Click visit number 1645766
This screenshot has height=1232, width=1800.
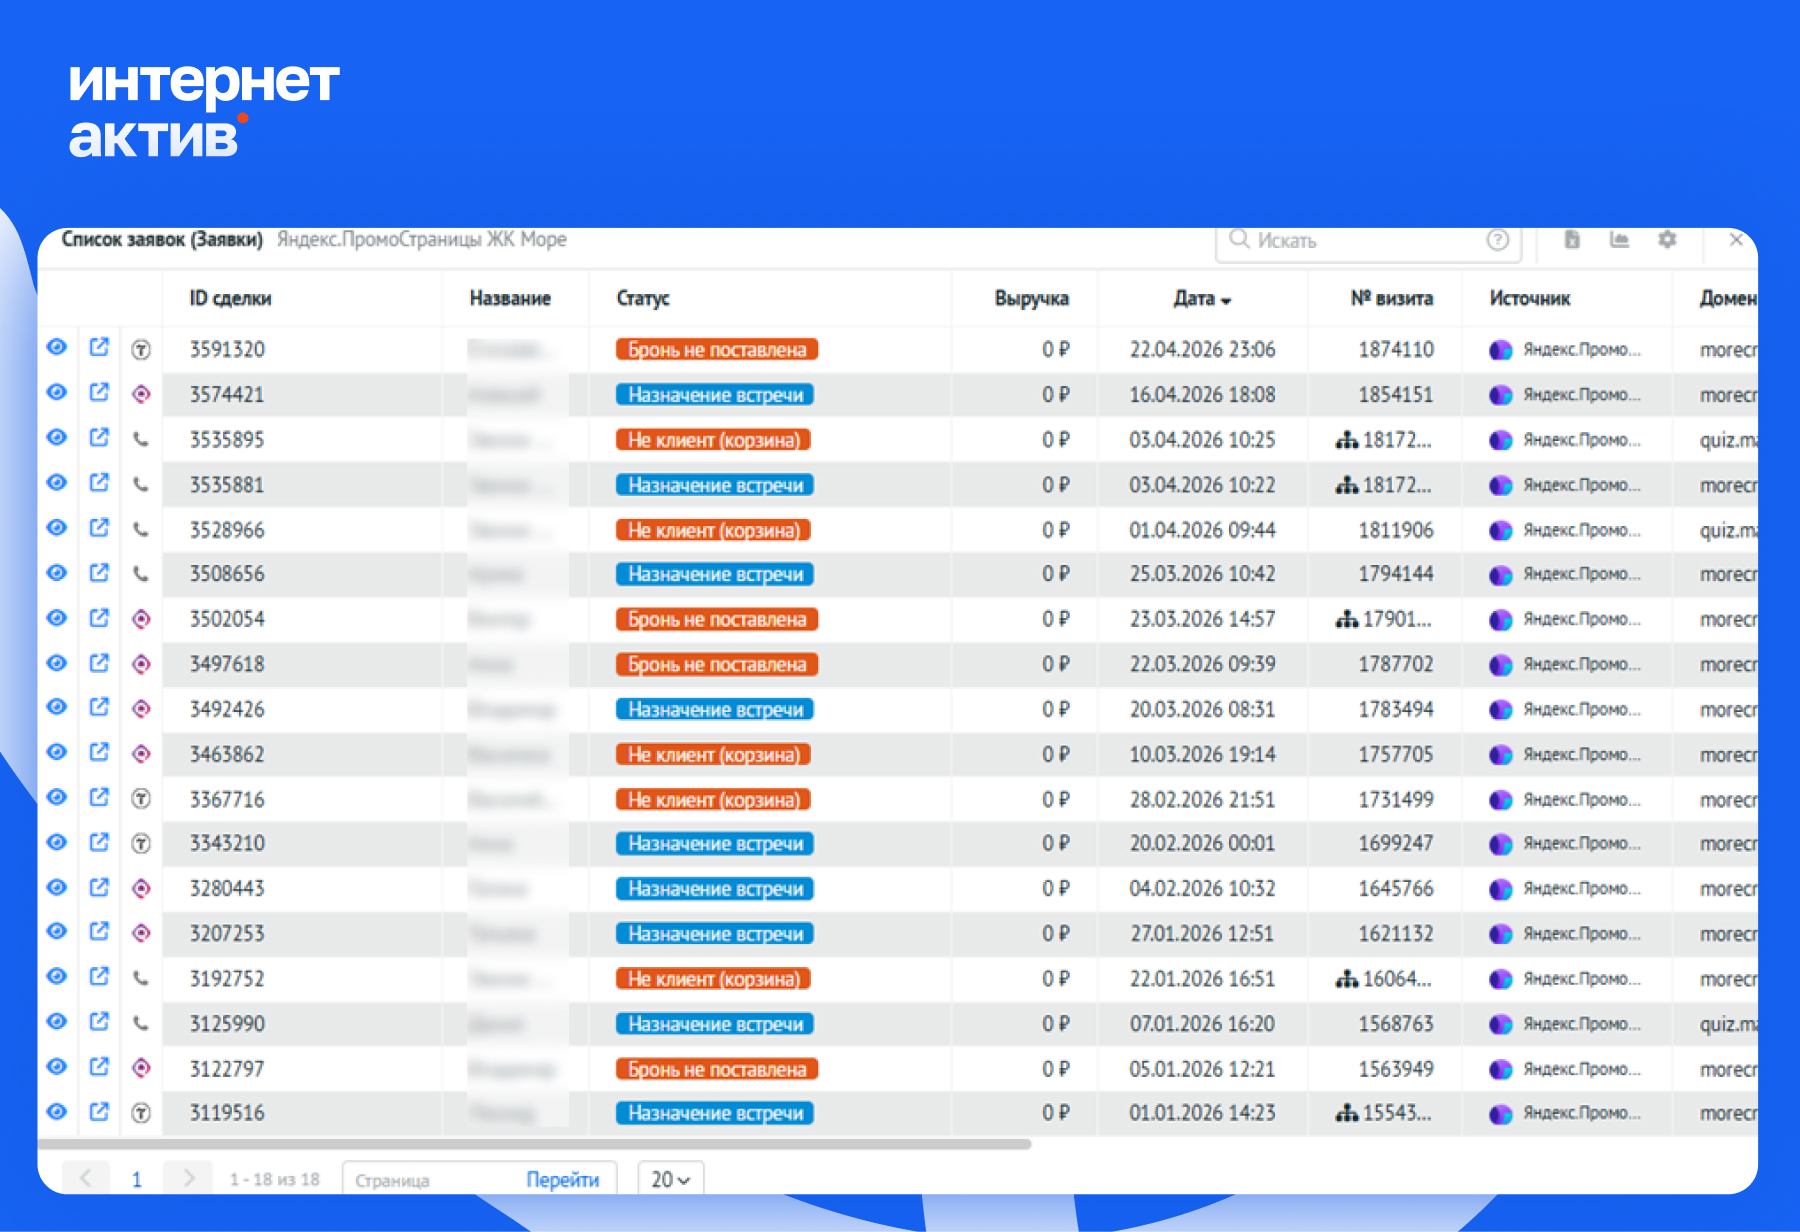pos(1395,888)
